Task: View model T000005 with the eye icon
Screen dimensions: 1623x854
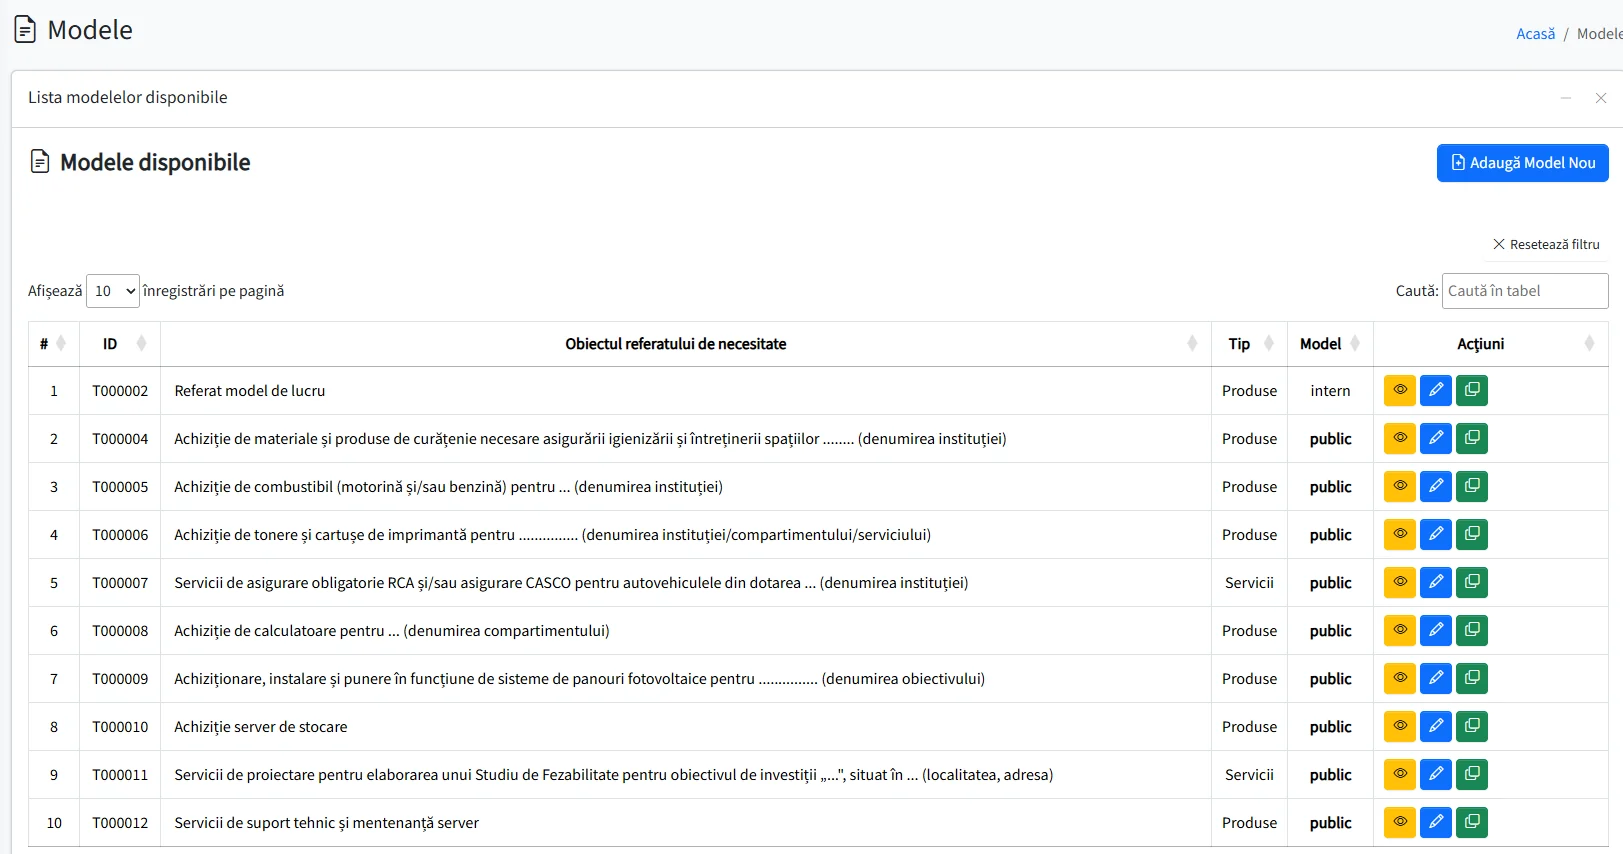Action: [x=1400, y=486]
